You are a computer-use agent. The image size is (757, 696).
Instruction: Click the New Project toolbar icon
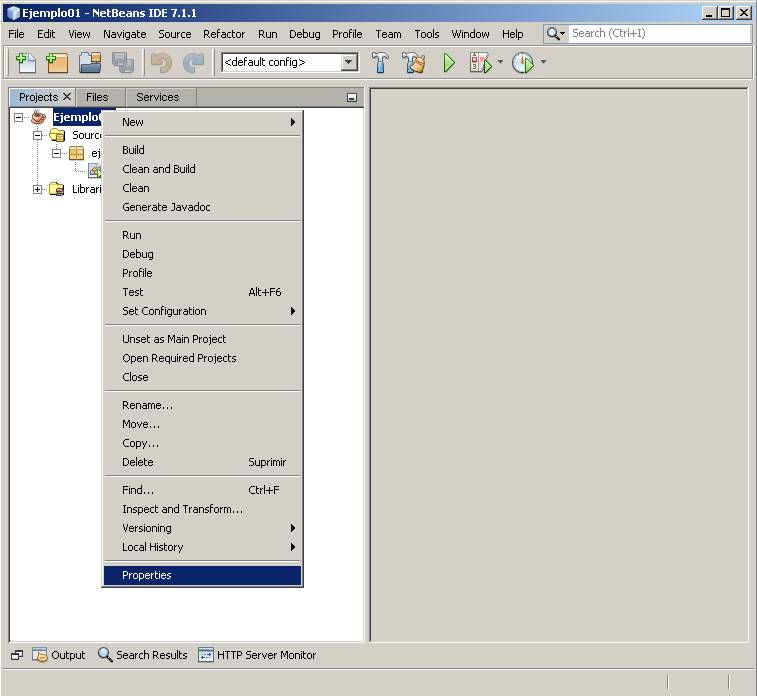(x=57, y=63)
